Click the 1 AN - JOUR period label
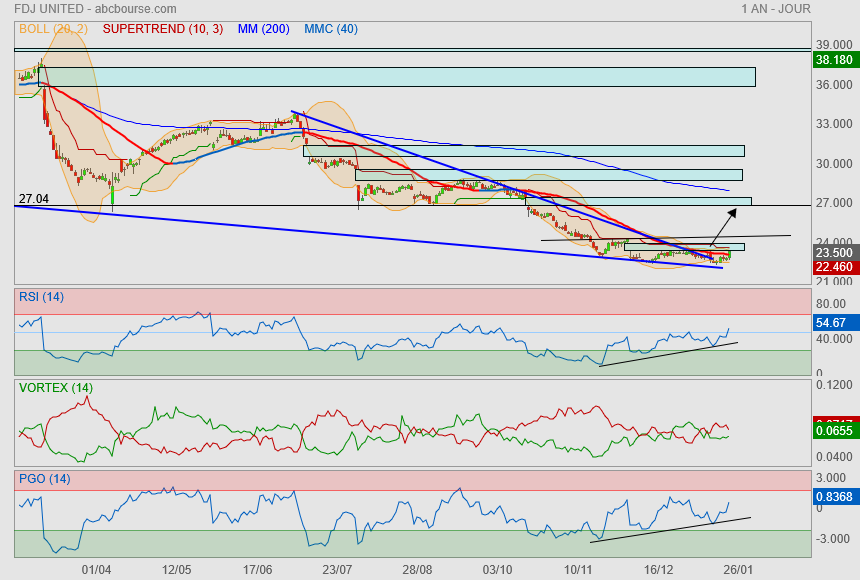Screen dimensions: 860x580 pos(776,9)
